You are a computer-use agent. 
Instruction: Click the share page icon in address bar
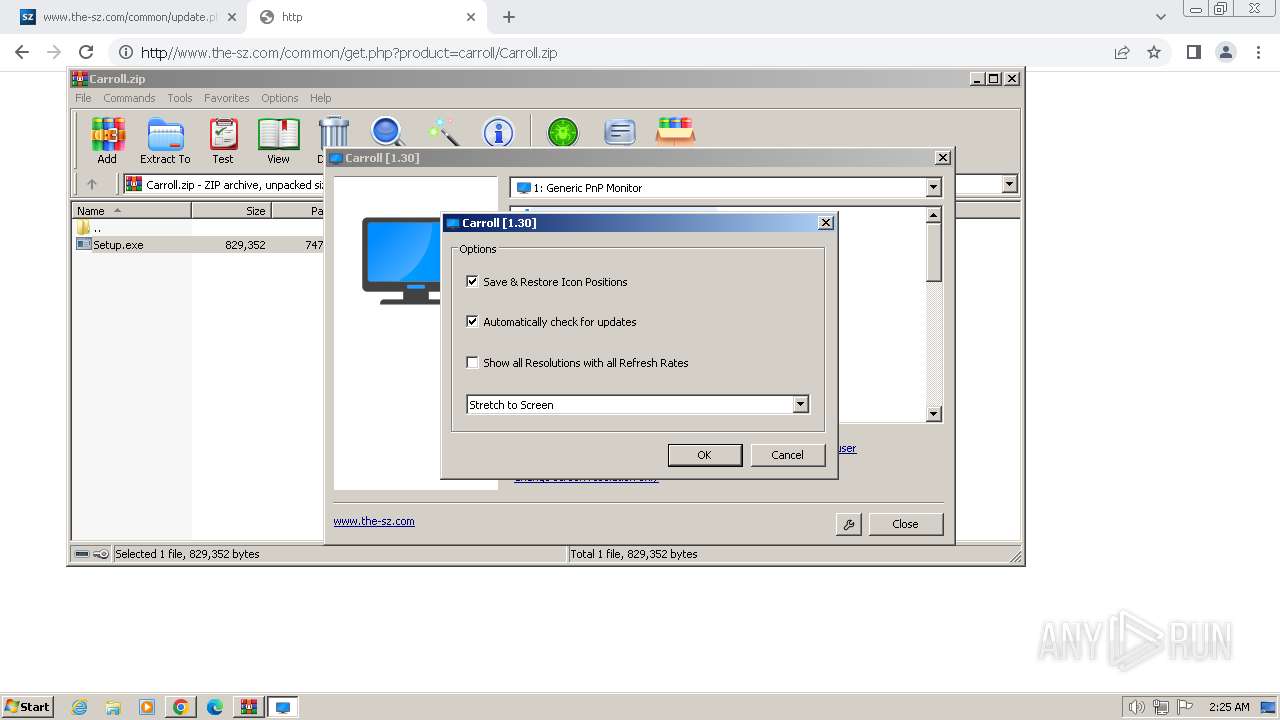[1122, 52]
